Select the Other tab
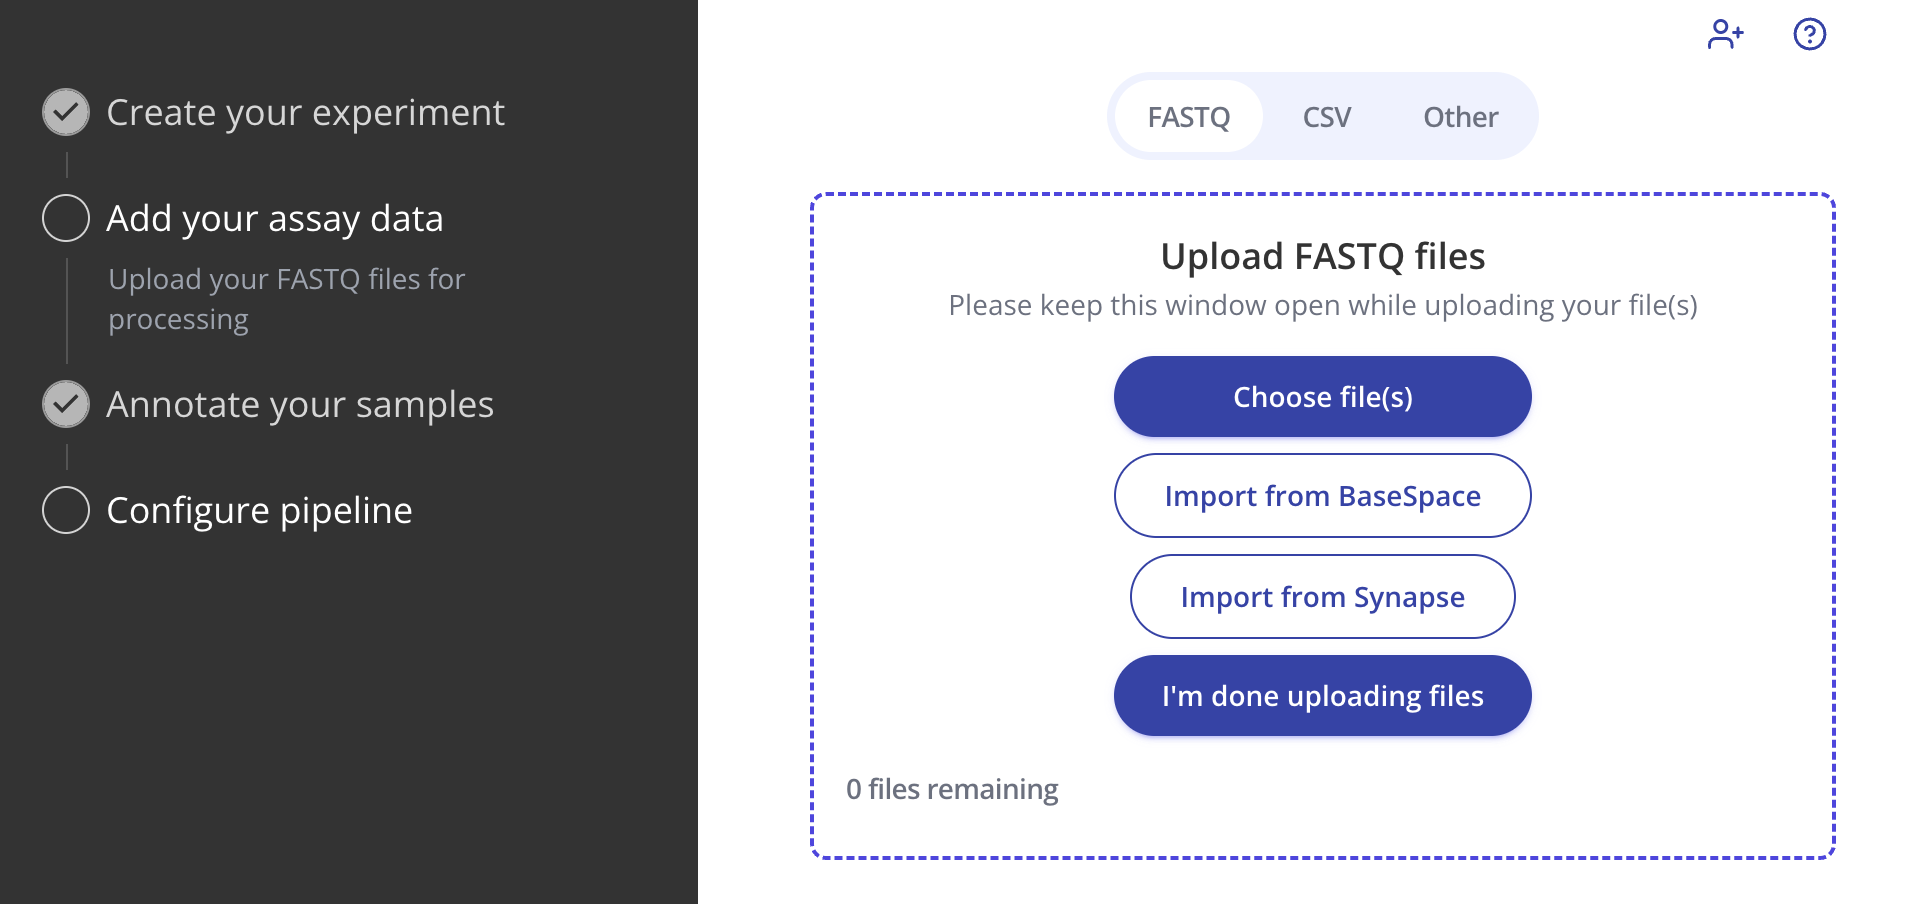This screenshot has height=904, width=1924. coord(1460,117)
